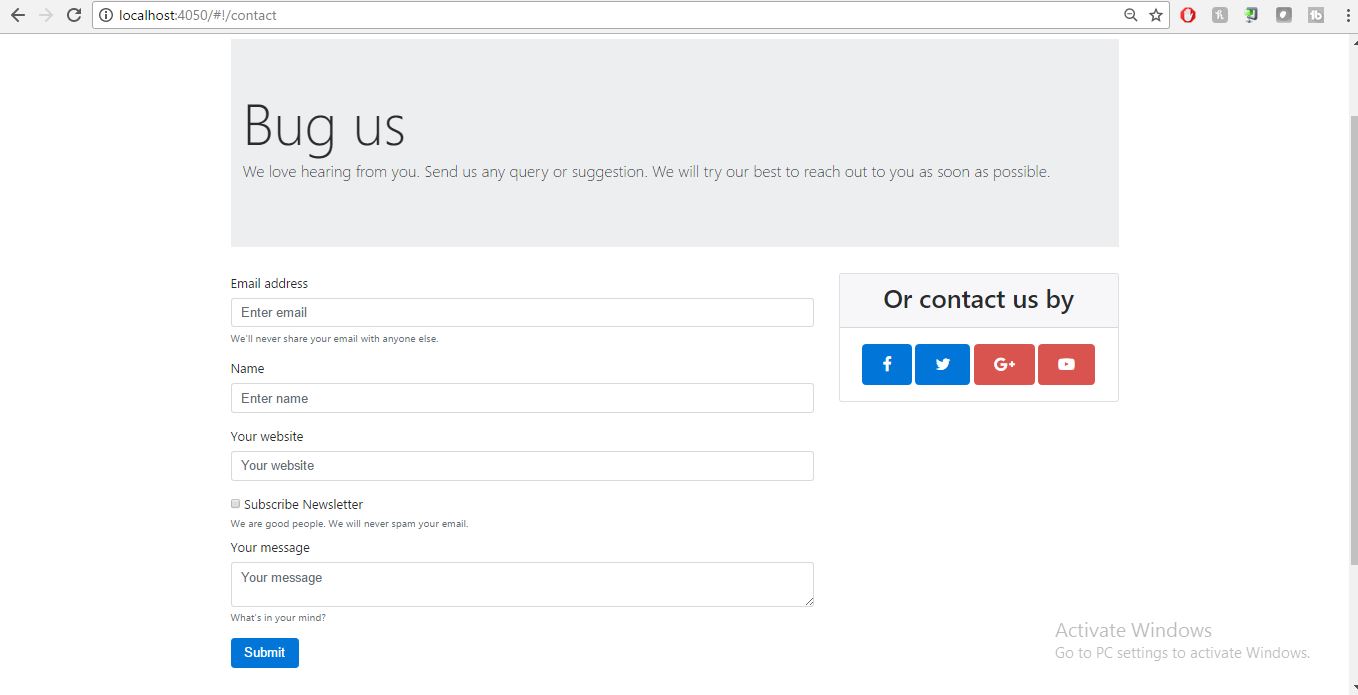The image size is (1358, 695).
Task: Open the green monitor extension icon
Action: point(1251,15)
